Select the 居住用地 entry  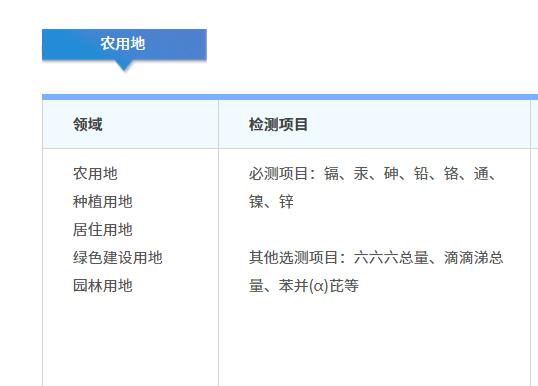103,230
